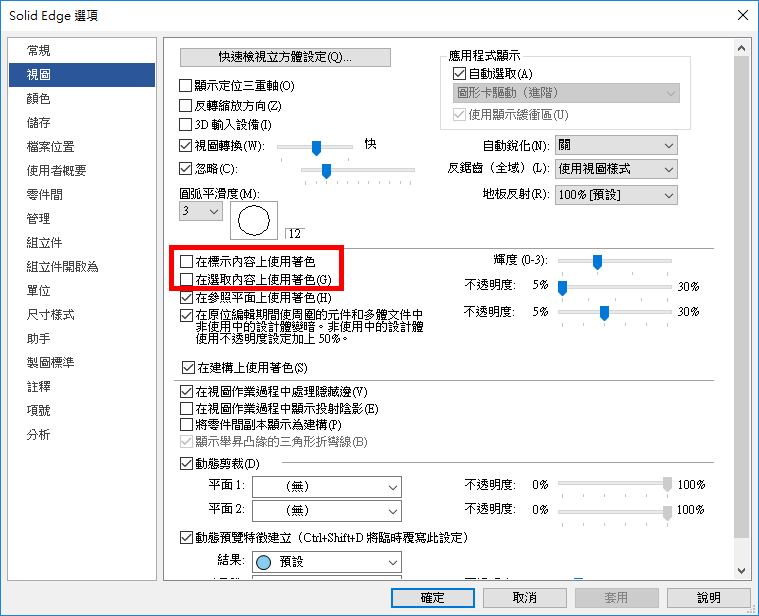Click 平面 1 不透明度 slider handle
This screenshot has height=616, width=759.
(667, 484)
